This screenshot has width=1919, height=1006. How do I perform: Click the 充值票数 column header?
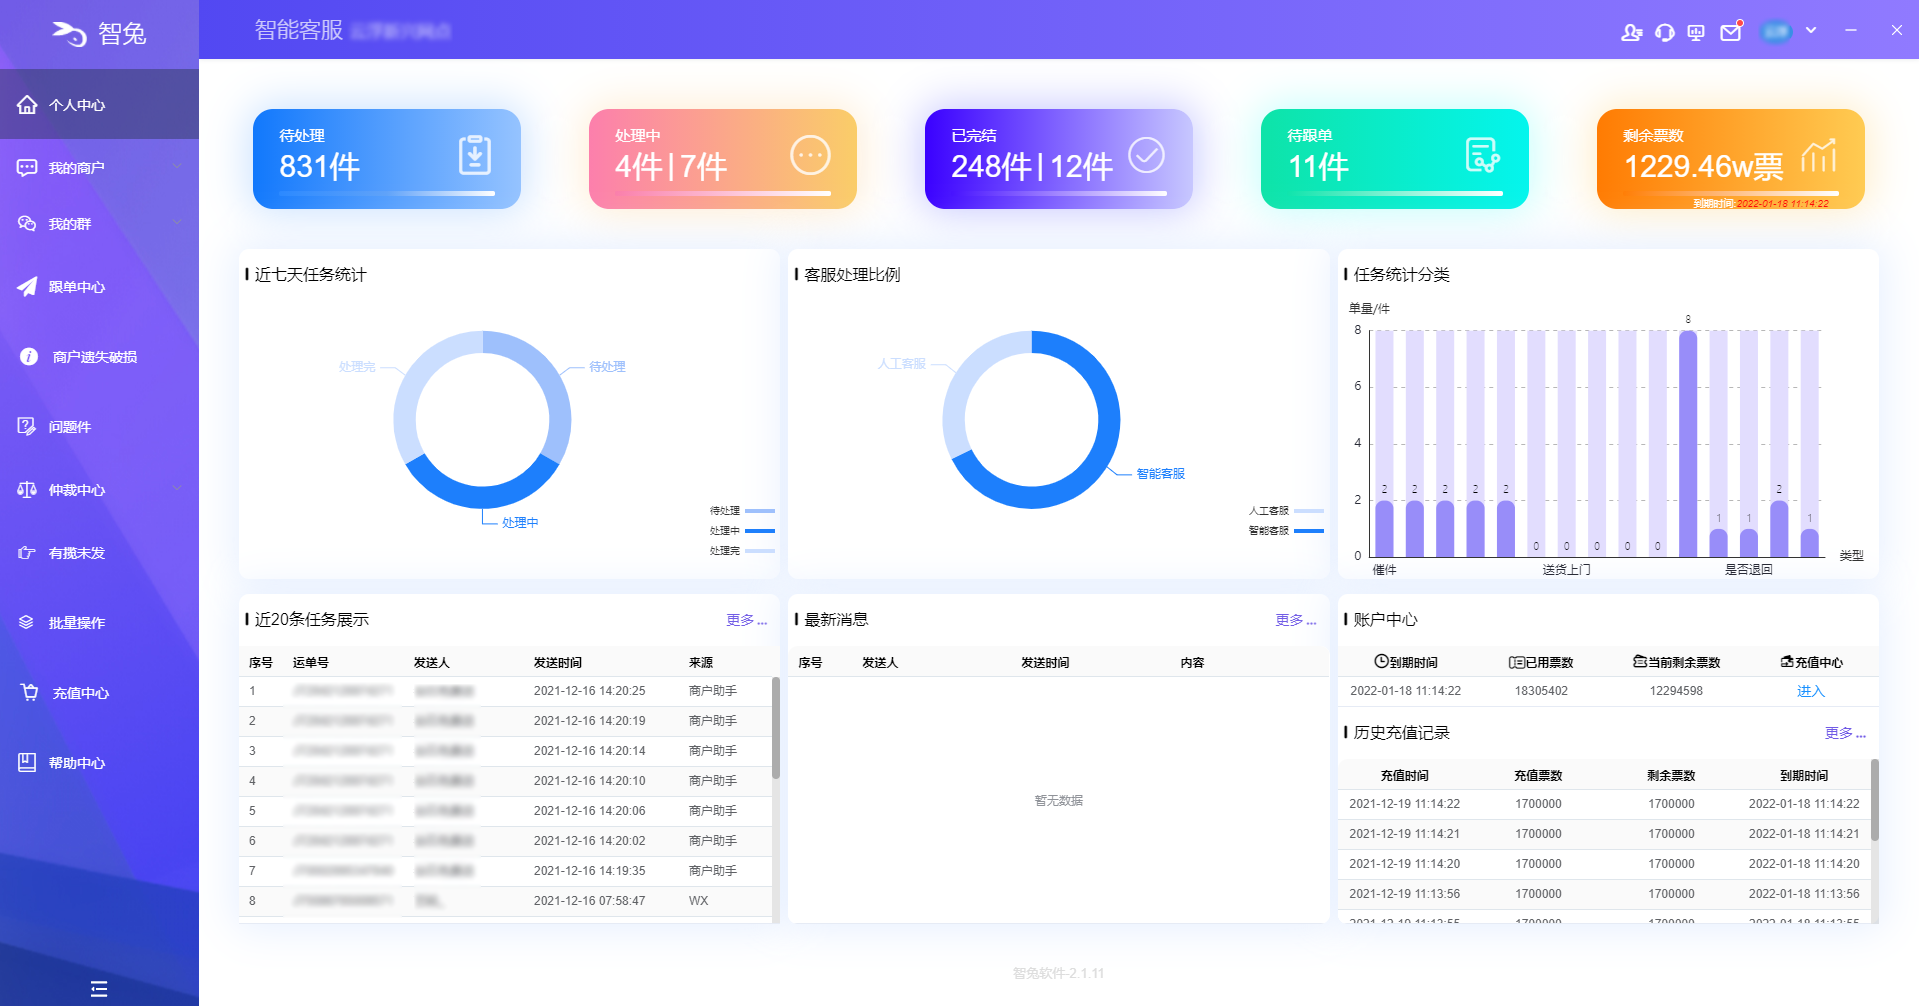[1538, 776]
